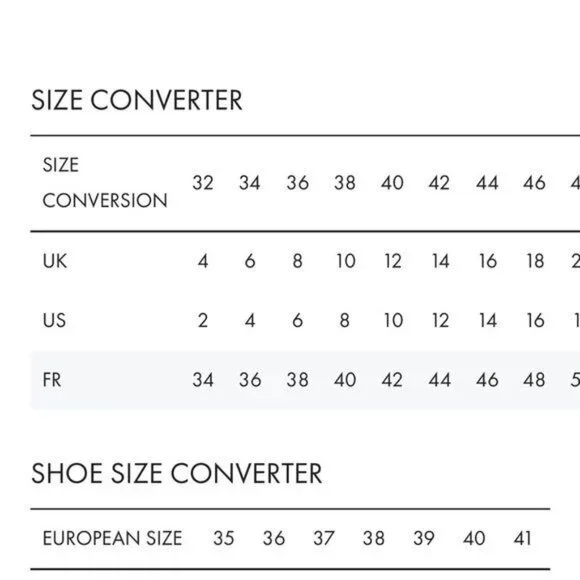Click US size 2 cell
This screenshot has height=580, width=580.
[x=203, y=320]
